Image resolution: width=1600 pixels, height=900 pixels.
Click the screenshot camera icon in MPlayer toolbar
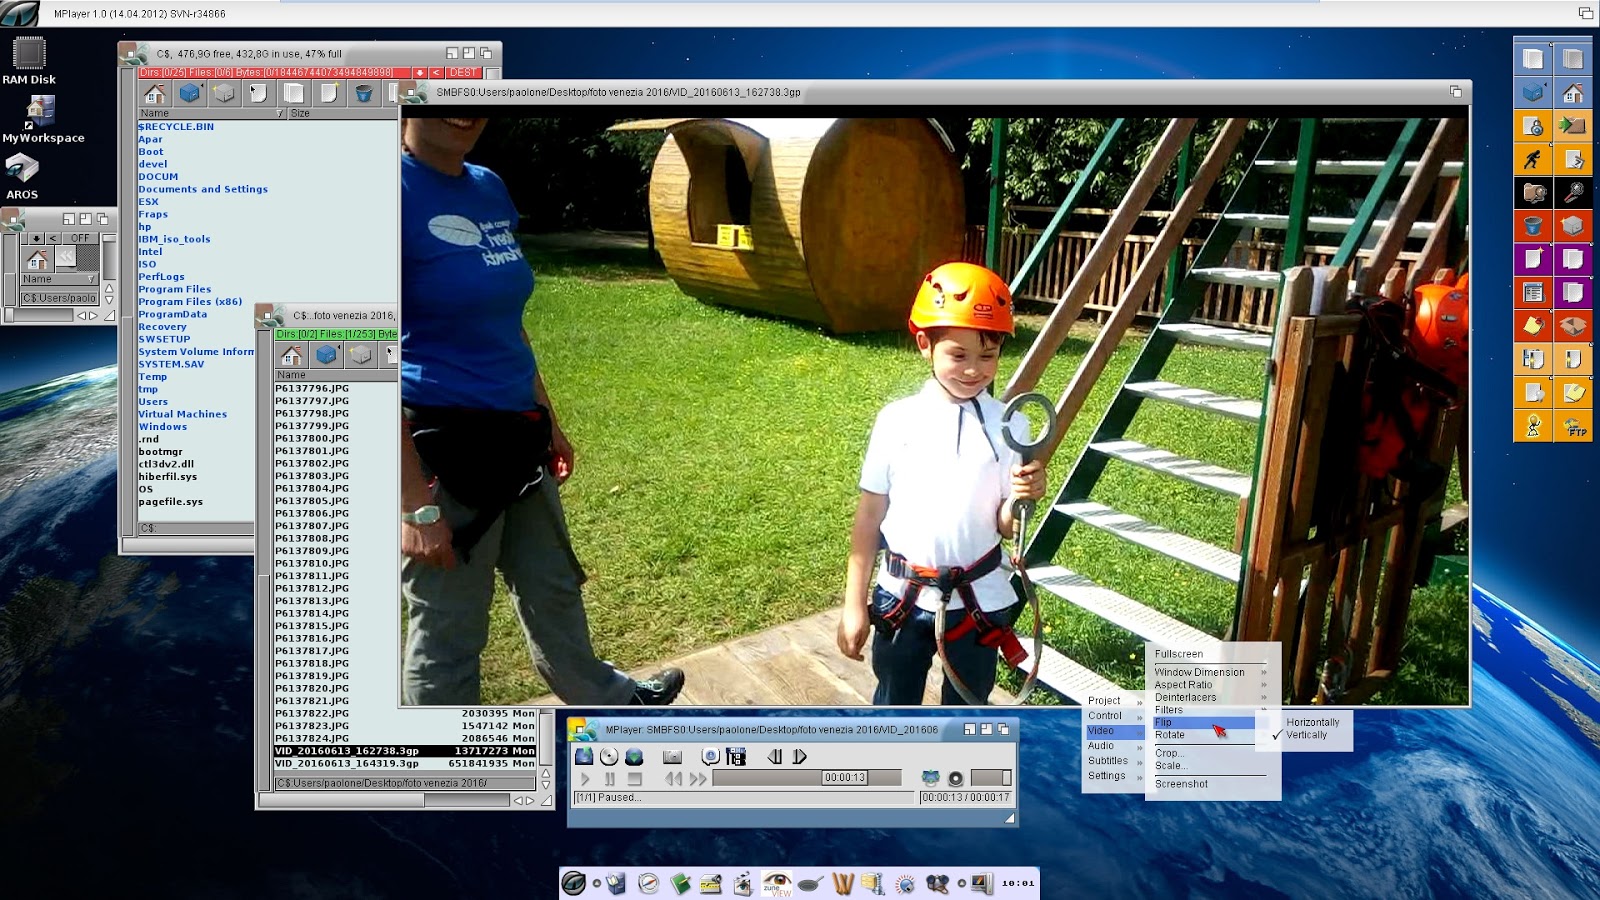672,757
